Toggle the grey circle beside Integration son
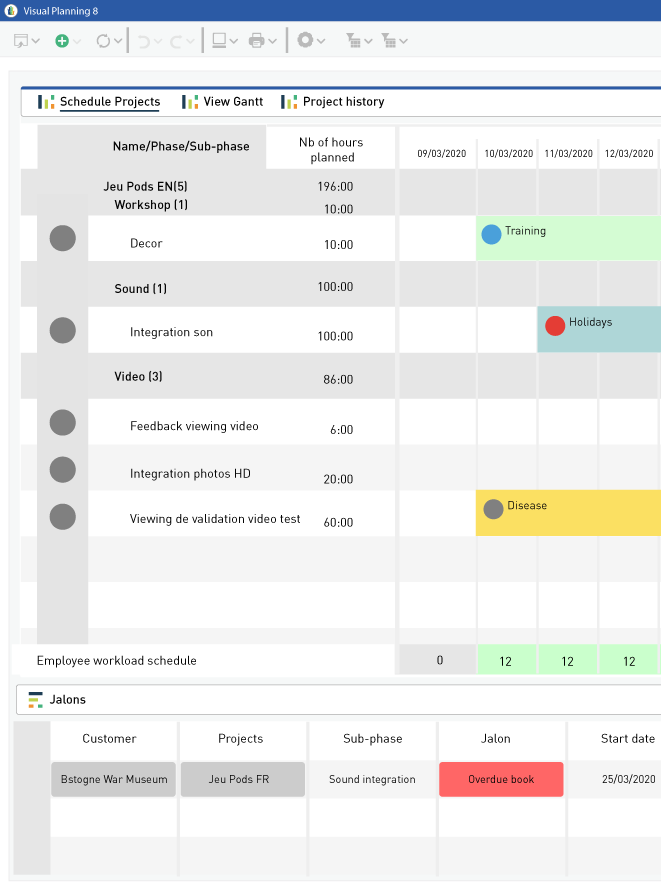661x894 pixels. pyautogui.click(x=62, y=330)
